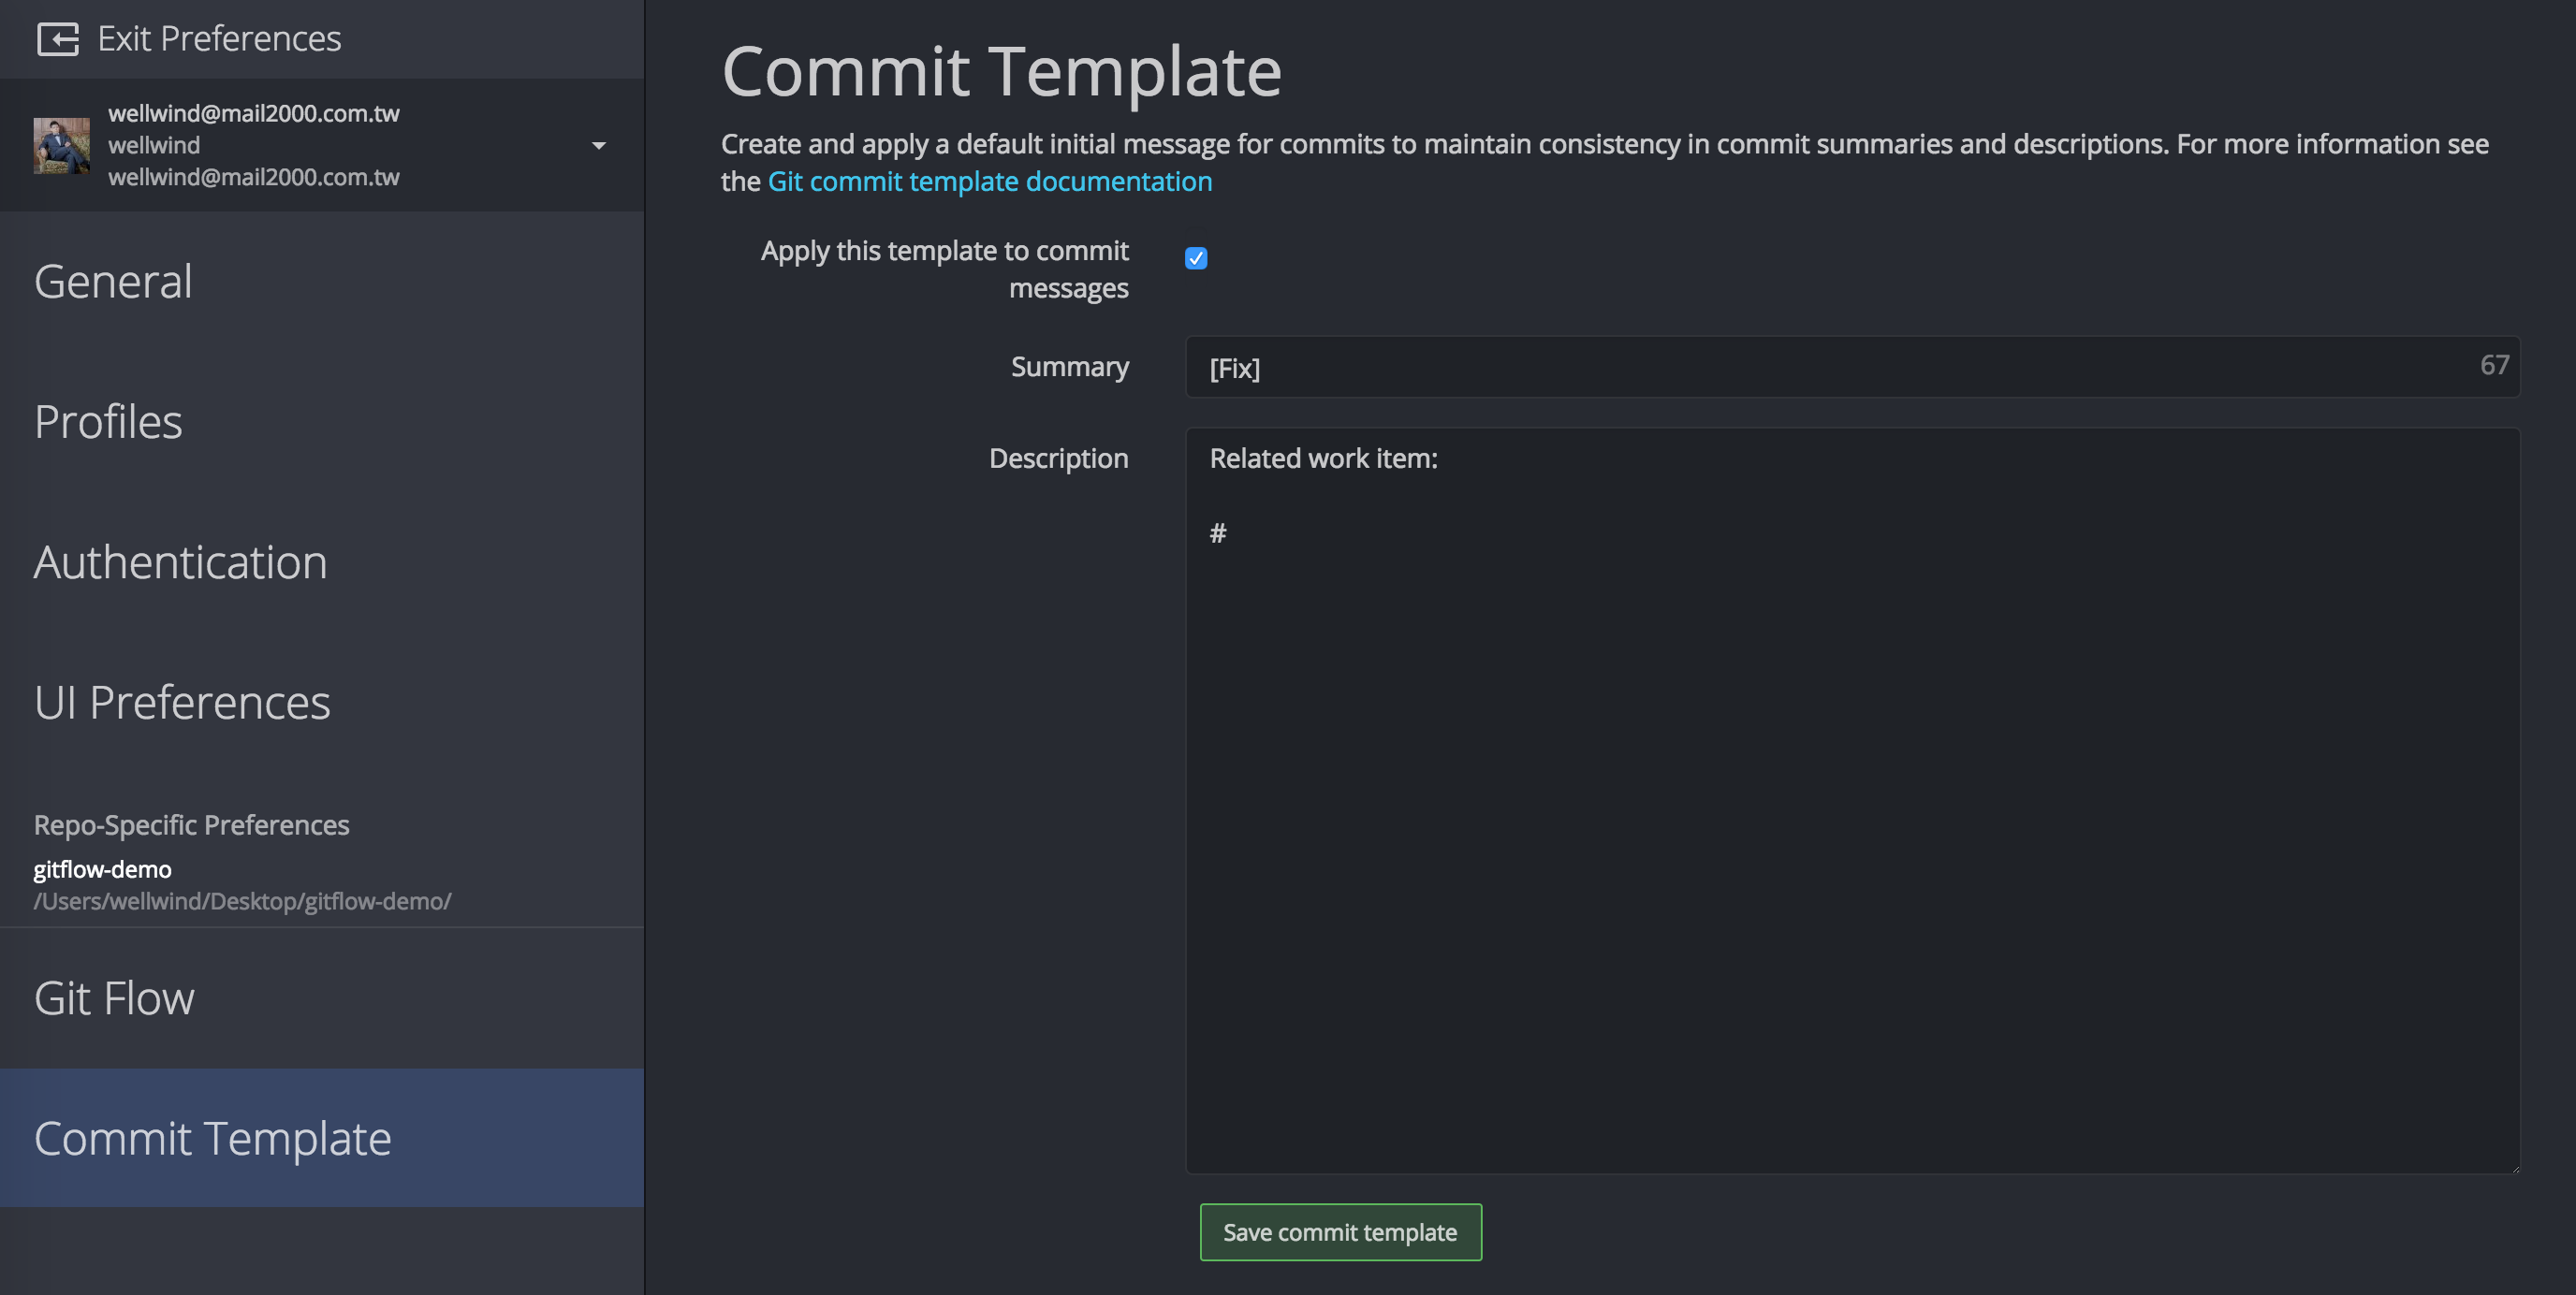The width and height of the screenshot is (2576, 1295).
Task: Click the gitflow-demo repository name
Action: tap(102, 869)
